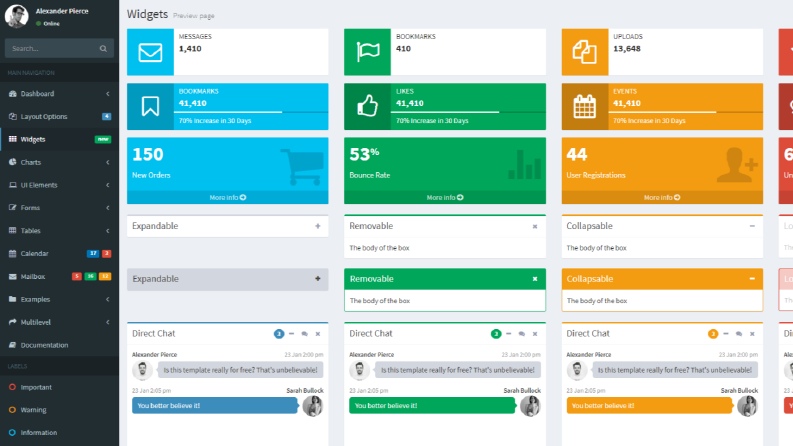Click the Likes thumbs-up icon
The height and width of the screenshot is (446, 793).
point(368,106)
